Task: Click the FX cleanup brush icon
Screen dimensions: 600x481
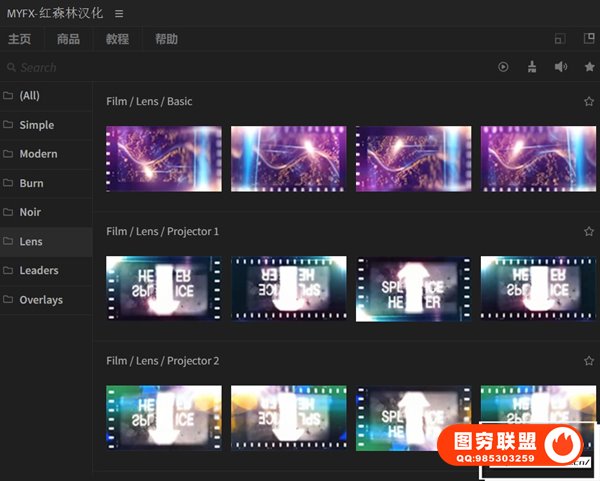Action: [532, 67]
